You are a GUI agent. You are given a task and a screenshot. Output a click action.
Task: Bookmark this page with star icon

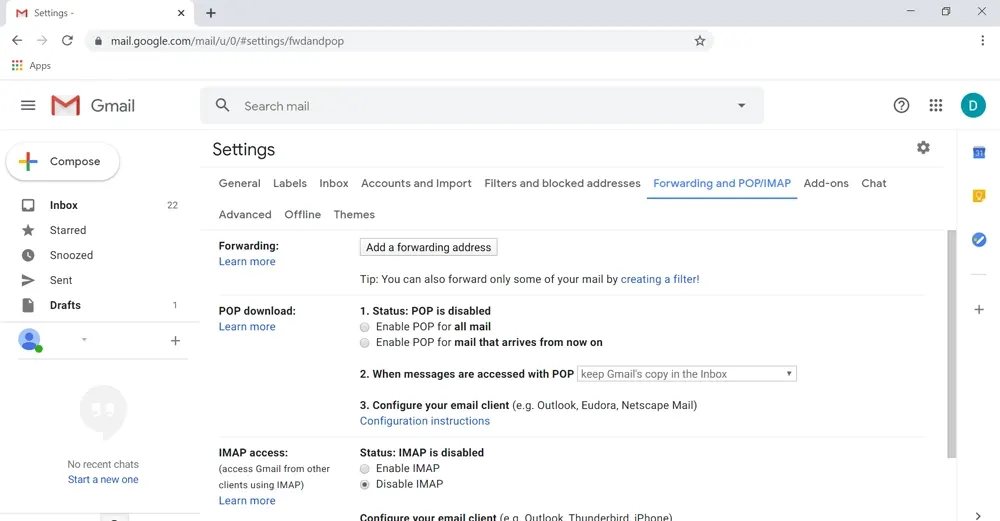click(700, 41)
